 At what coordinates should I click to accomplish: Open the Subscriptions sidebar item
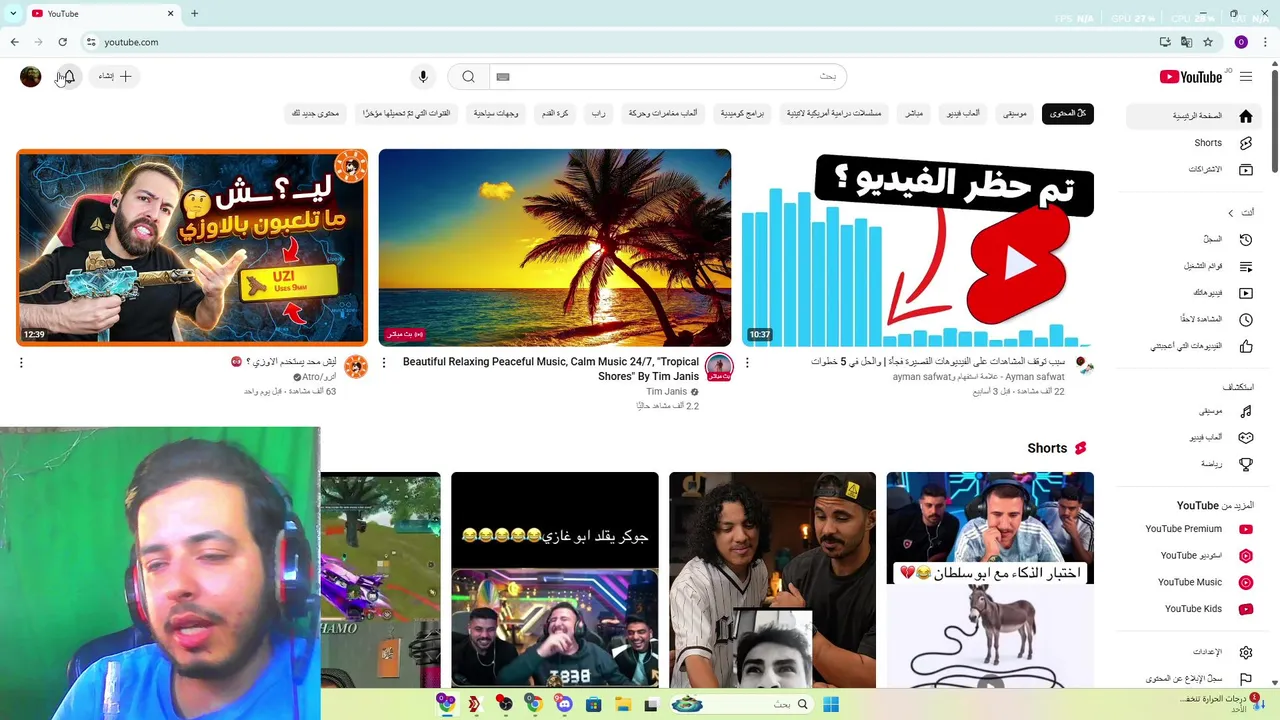click(x=1195, y=170)
